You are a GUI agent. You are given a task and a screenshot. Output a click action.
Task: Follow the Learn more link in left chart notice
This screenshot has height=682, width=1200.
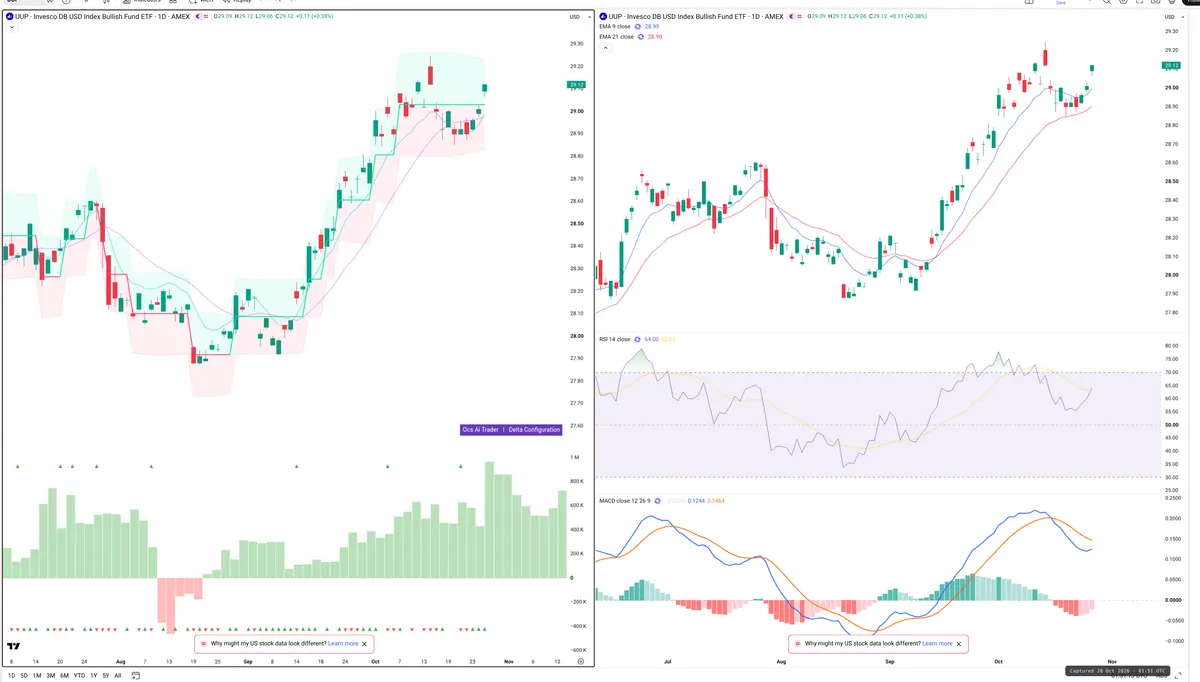(x=343, y=644)
